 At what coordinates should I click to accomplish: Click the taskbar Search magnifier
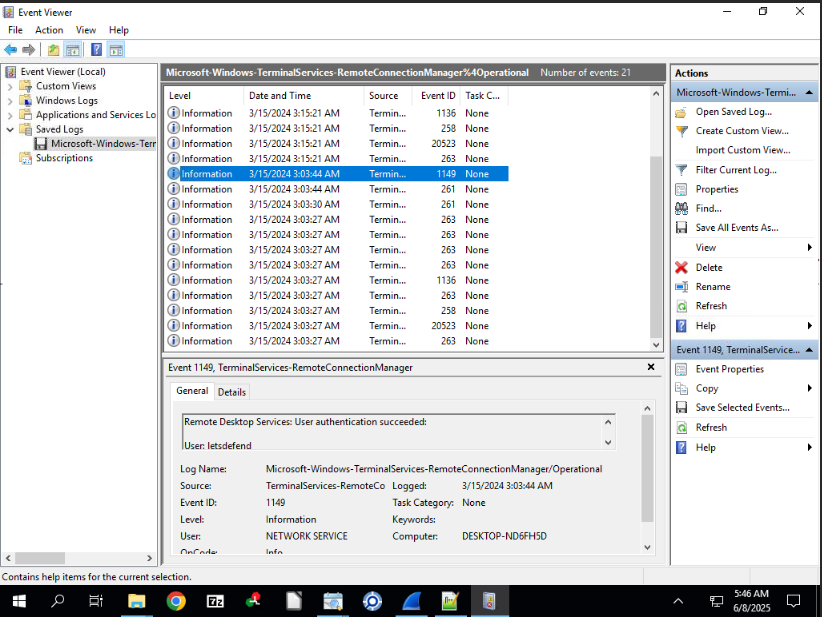(x=58, y=601)
